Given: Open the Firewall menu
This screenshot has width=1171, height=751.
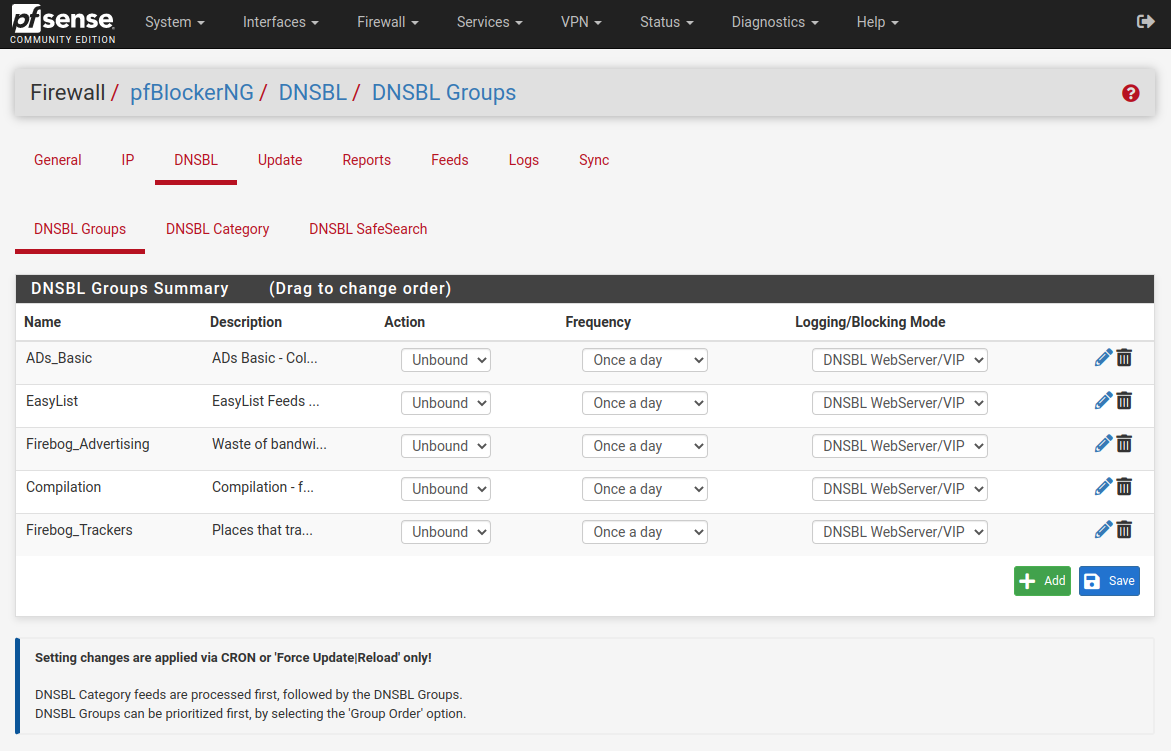Looking at the screenshot, I should (x=388, y=22).
